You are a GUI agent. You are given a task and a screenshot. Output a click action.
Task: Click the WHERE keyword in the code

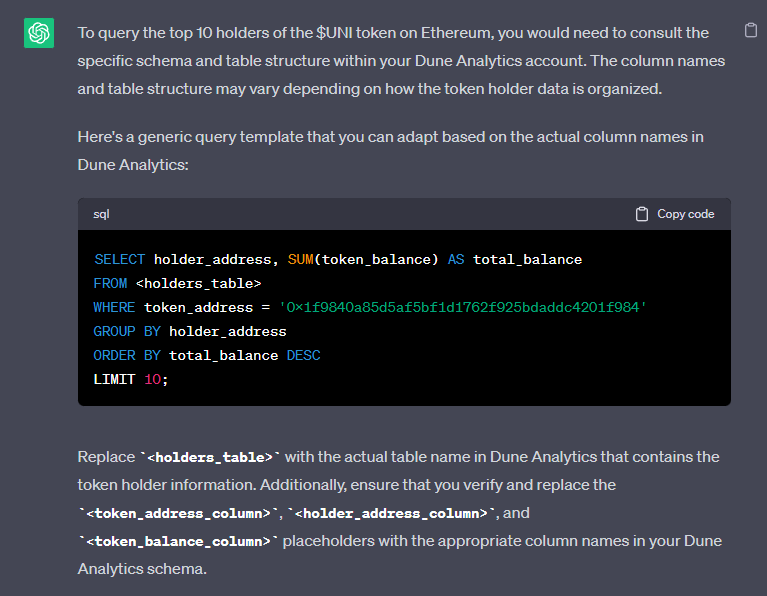coord(114,307)
